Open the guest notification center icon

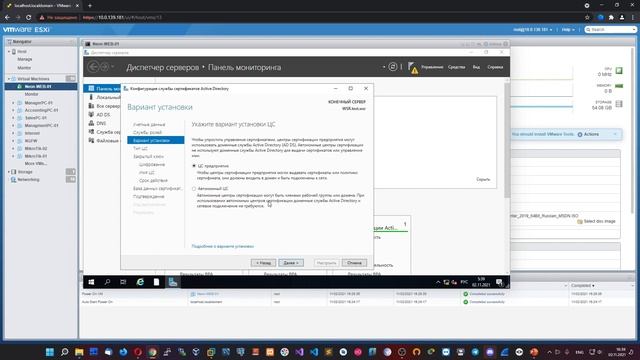coord(500,282)
